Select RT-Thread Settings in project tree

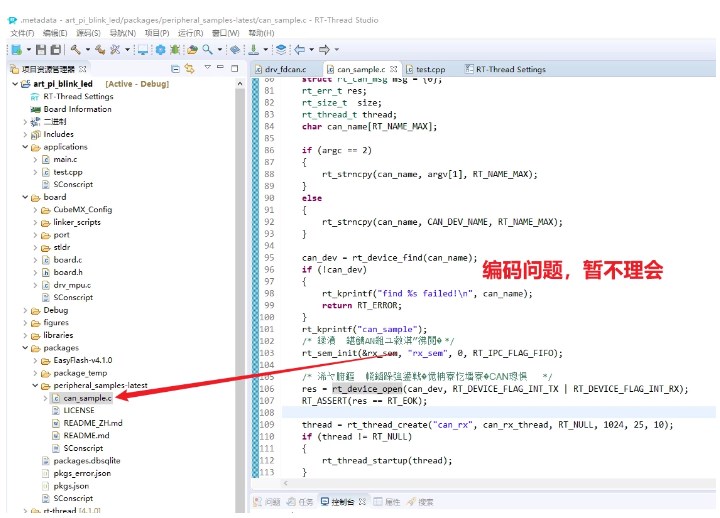pos(72,96)
